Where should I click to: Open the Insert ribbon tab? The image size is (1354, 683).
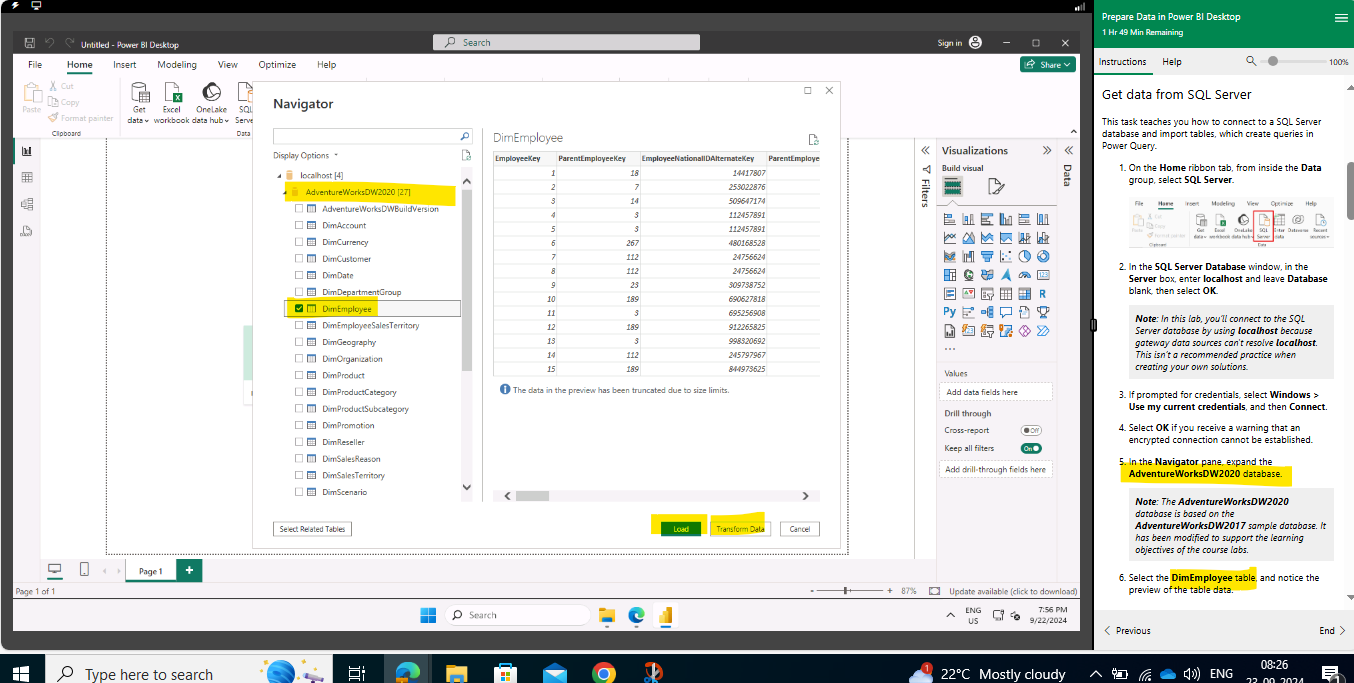click(124, 64)
